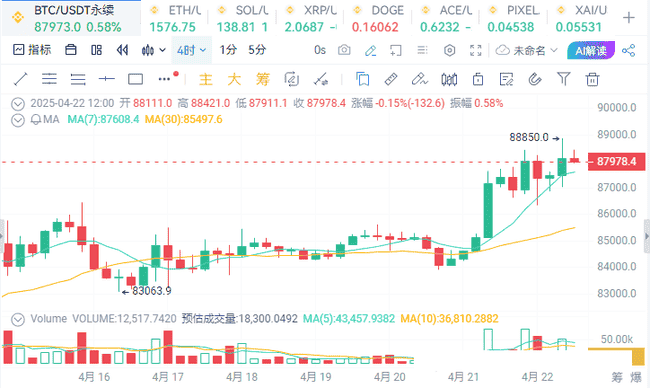Click the share icon
The image size is (650, 388).
click(x=628, y=51)
